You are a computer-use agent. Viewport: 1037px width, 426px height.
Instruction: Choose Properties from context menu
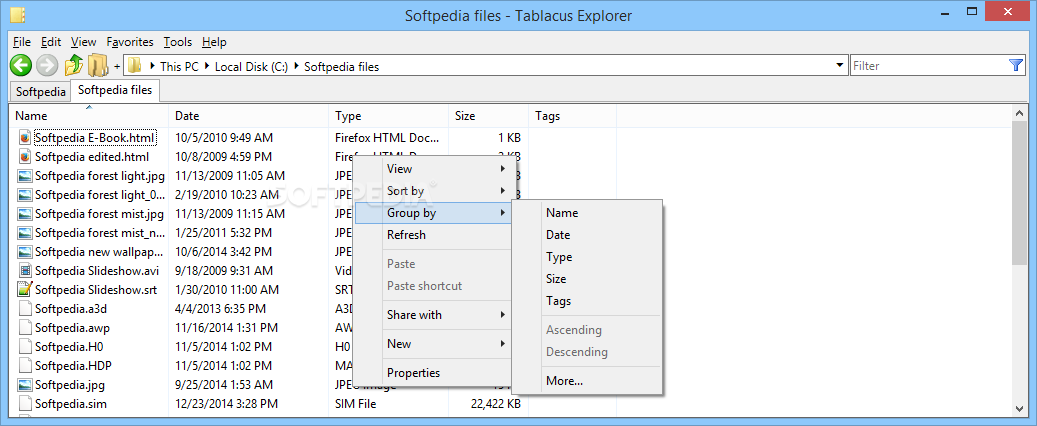[x=413, y=372]
